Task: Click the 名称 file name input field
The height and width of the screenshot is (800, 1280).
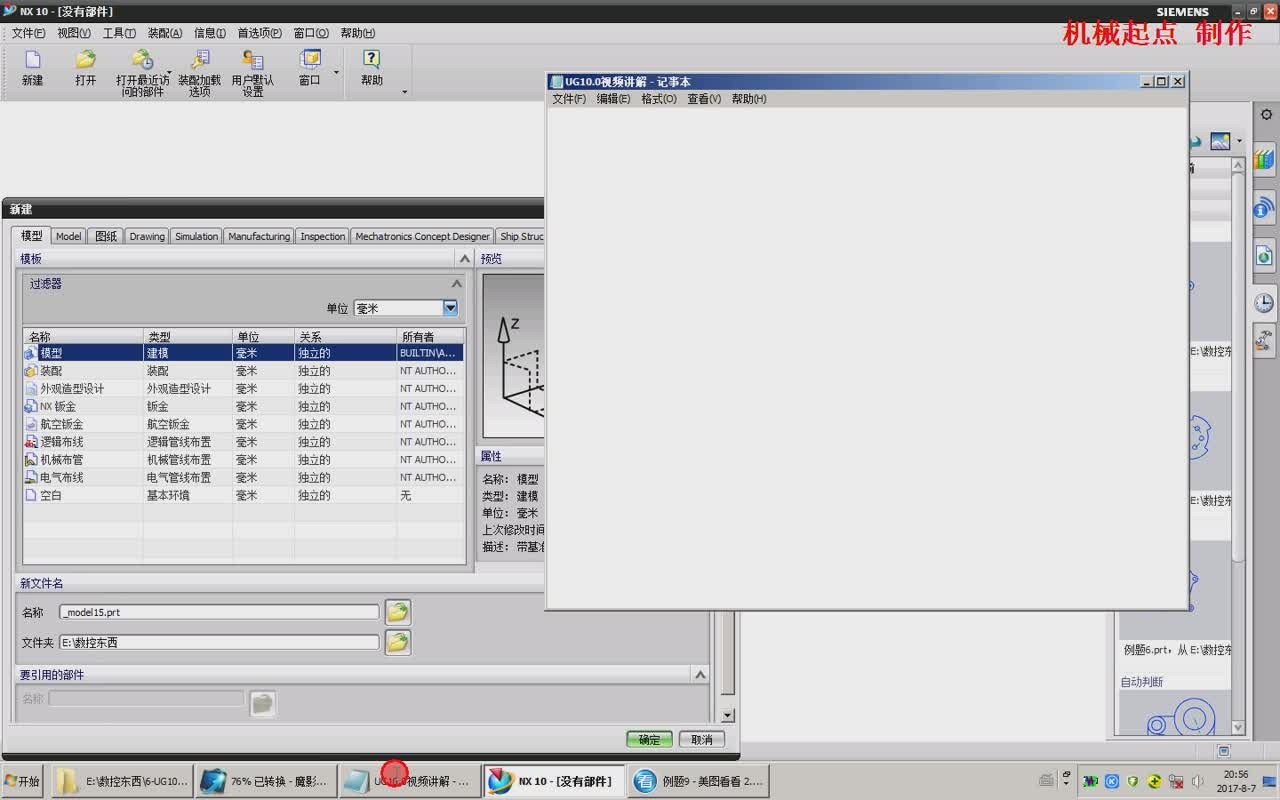Action: [x=220, y=612]
